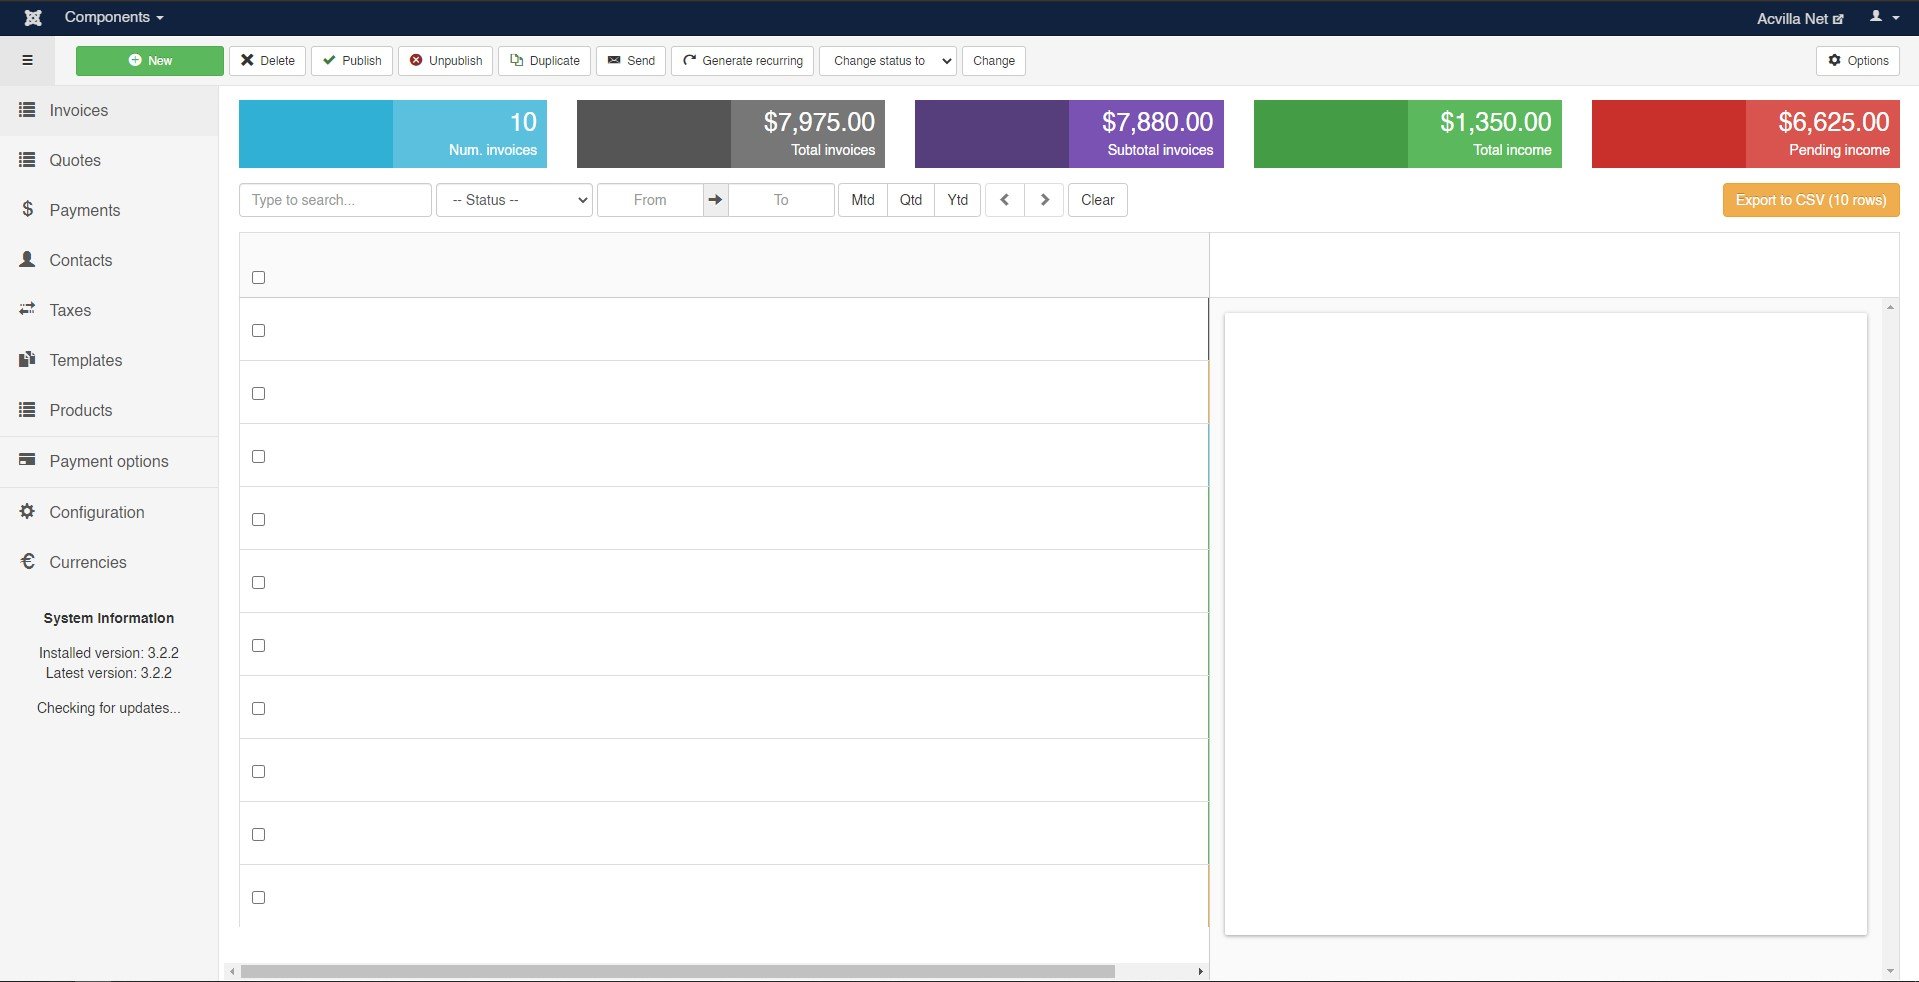Image resolution: width=1919 pixels, height=982 pixels.
Task: Open the Payments section
Action: (x=83, y=210)
